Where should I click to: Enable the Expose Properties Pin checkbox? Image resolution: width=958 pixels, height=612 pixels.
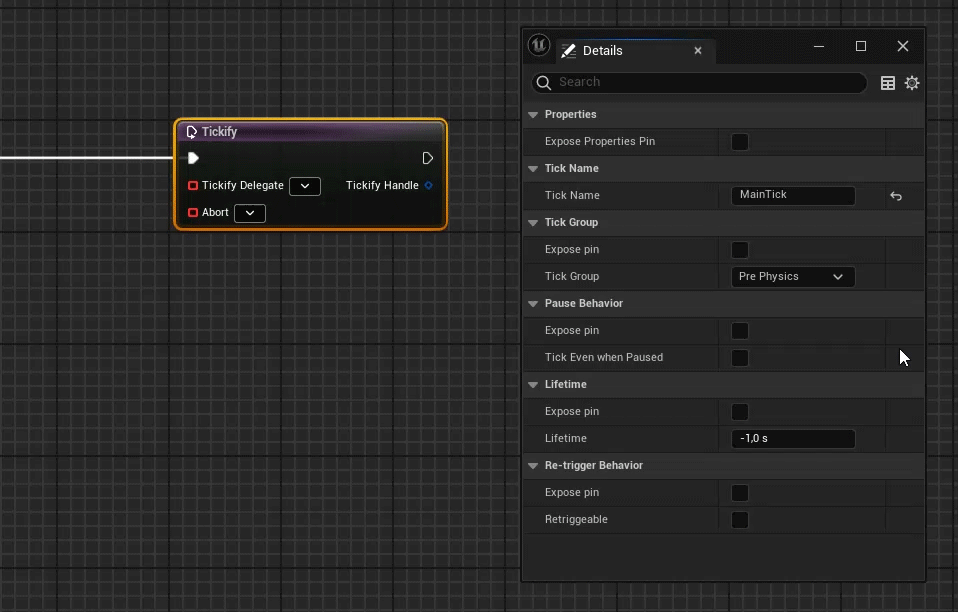click(x=740, y=142)
